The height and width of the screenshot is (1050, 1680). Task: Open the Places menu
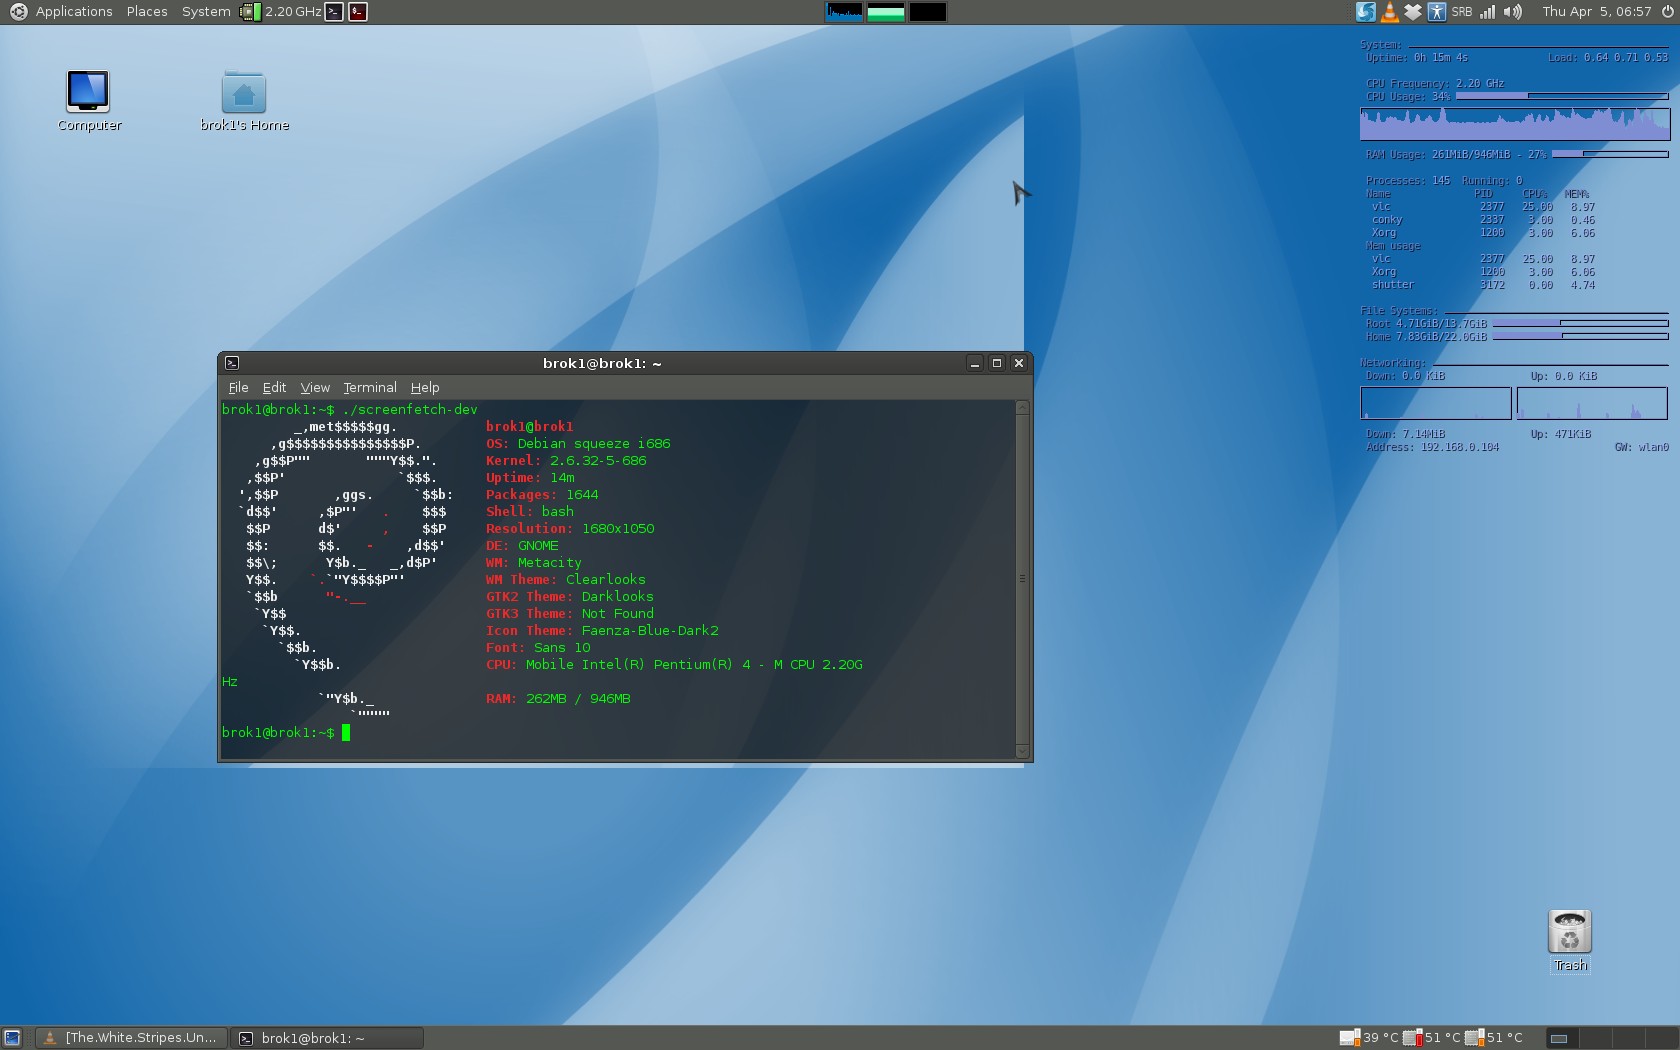147,12
